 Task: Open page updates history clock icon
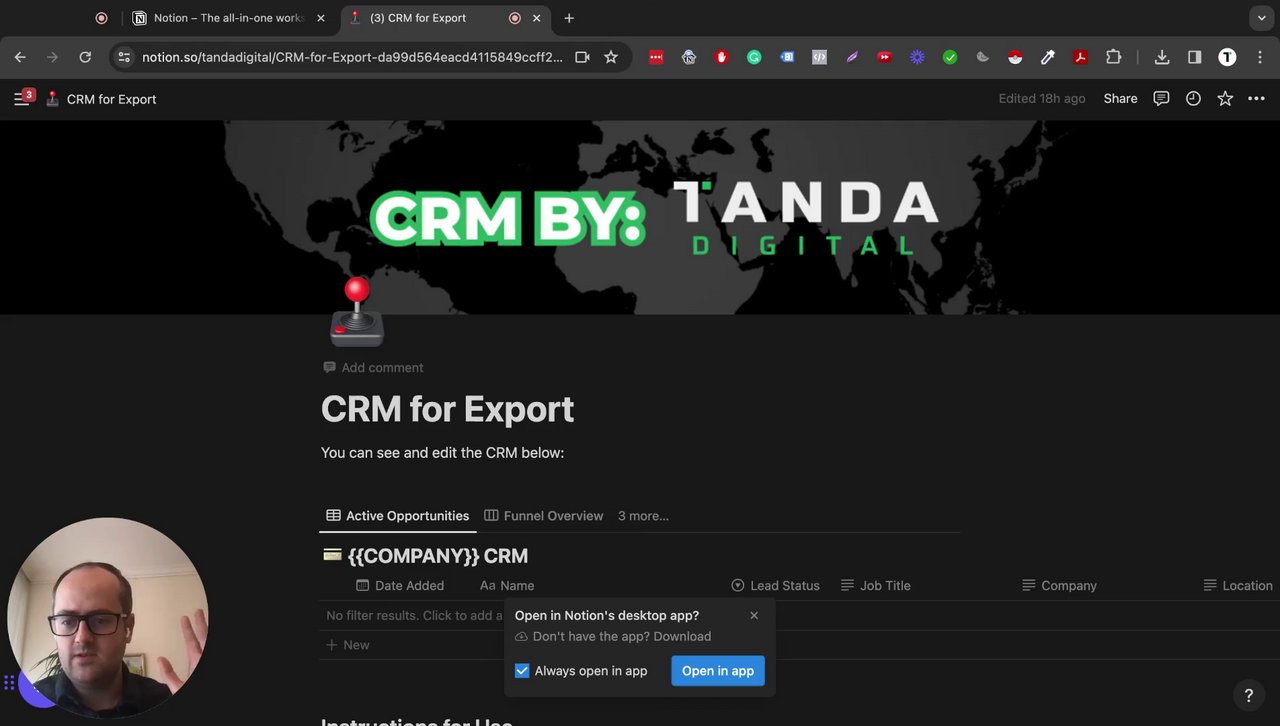[1193, 99]
